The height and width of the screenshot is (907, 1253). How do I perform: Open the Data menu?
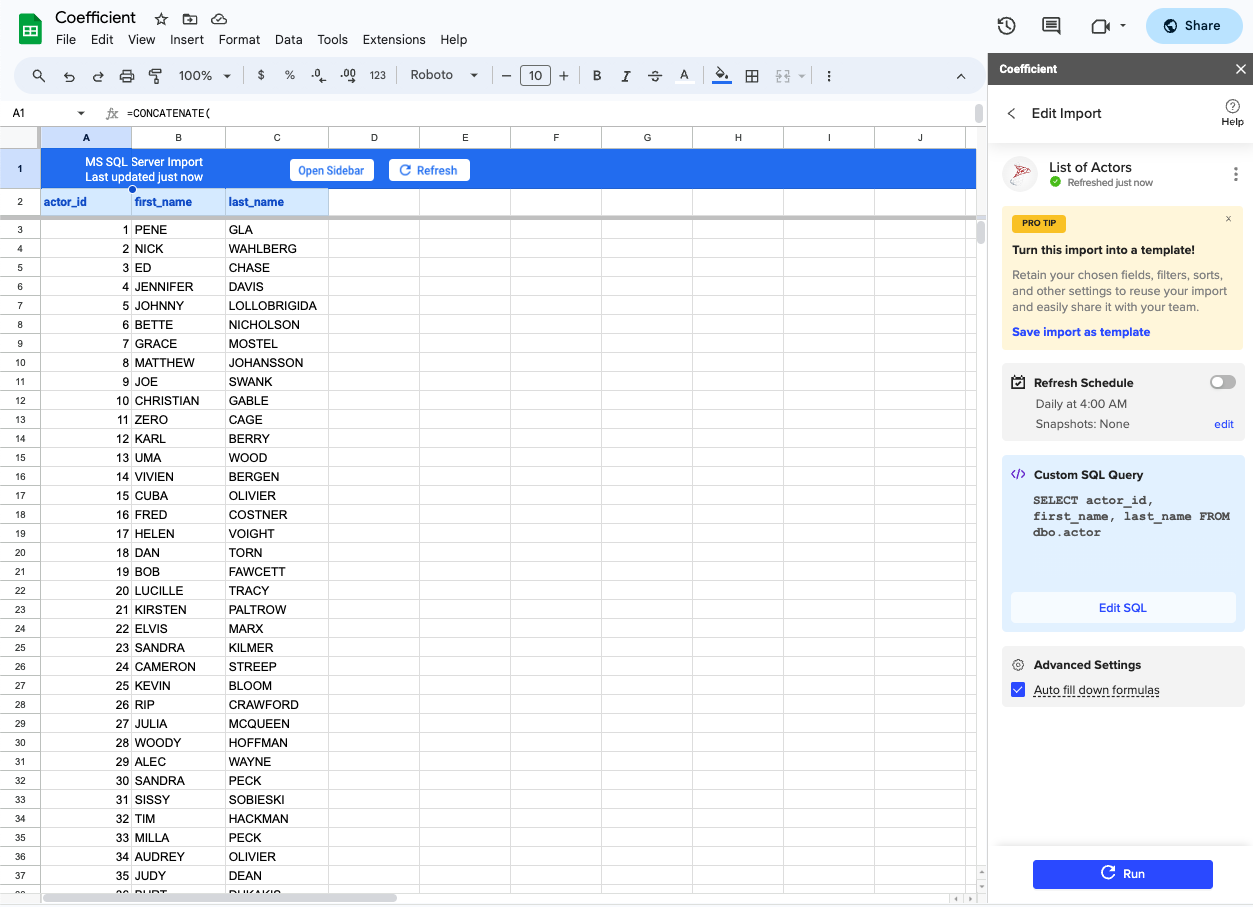pyautogui.click(x=288, y=40)
